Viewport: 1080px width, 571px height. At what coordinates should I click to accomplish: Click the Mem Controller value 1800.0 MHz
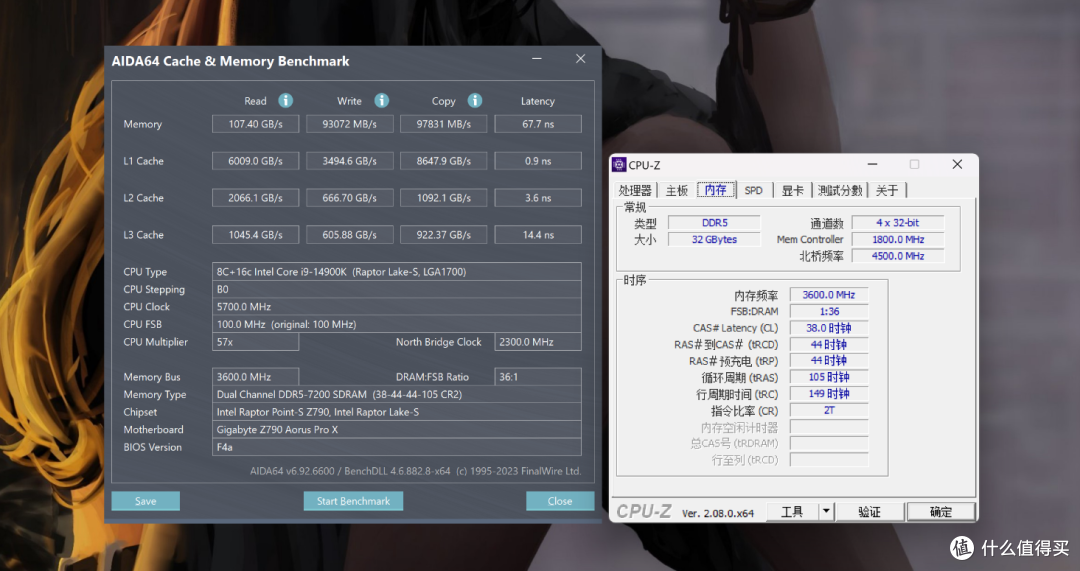tap(897, 239)
